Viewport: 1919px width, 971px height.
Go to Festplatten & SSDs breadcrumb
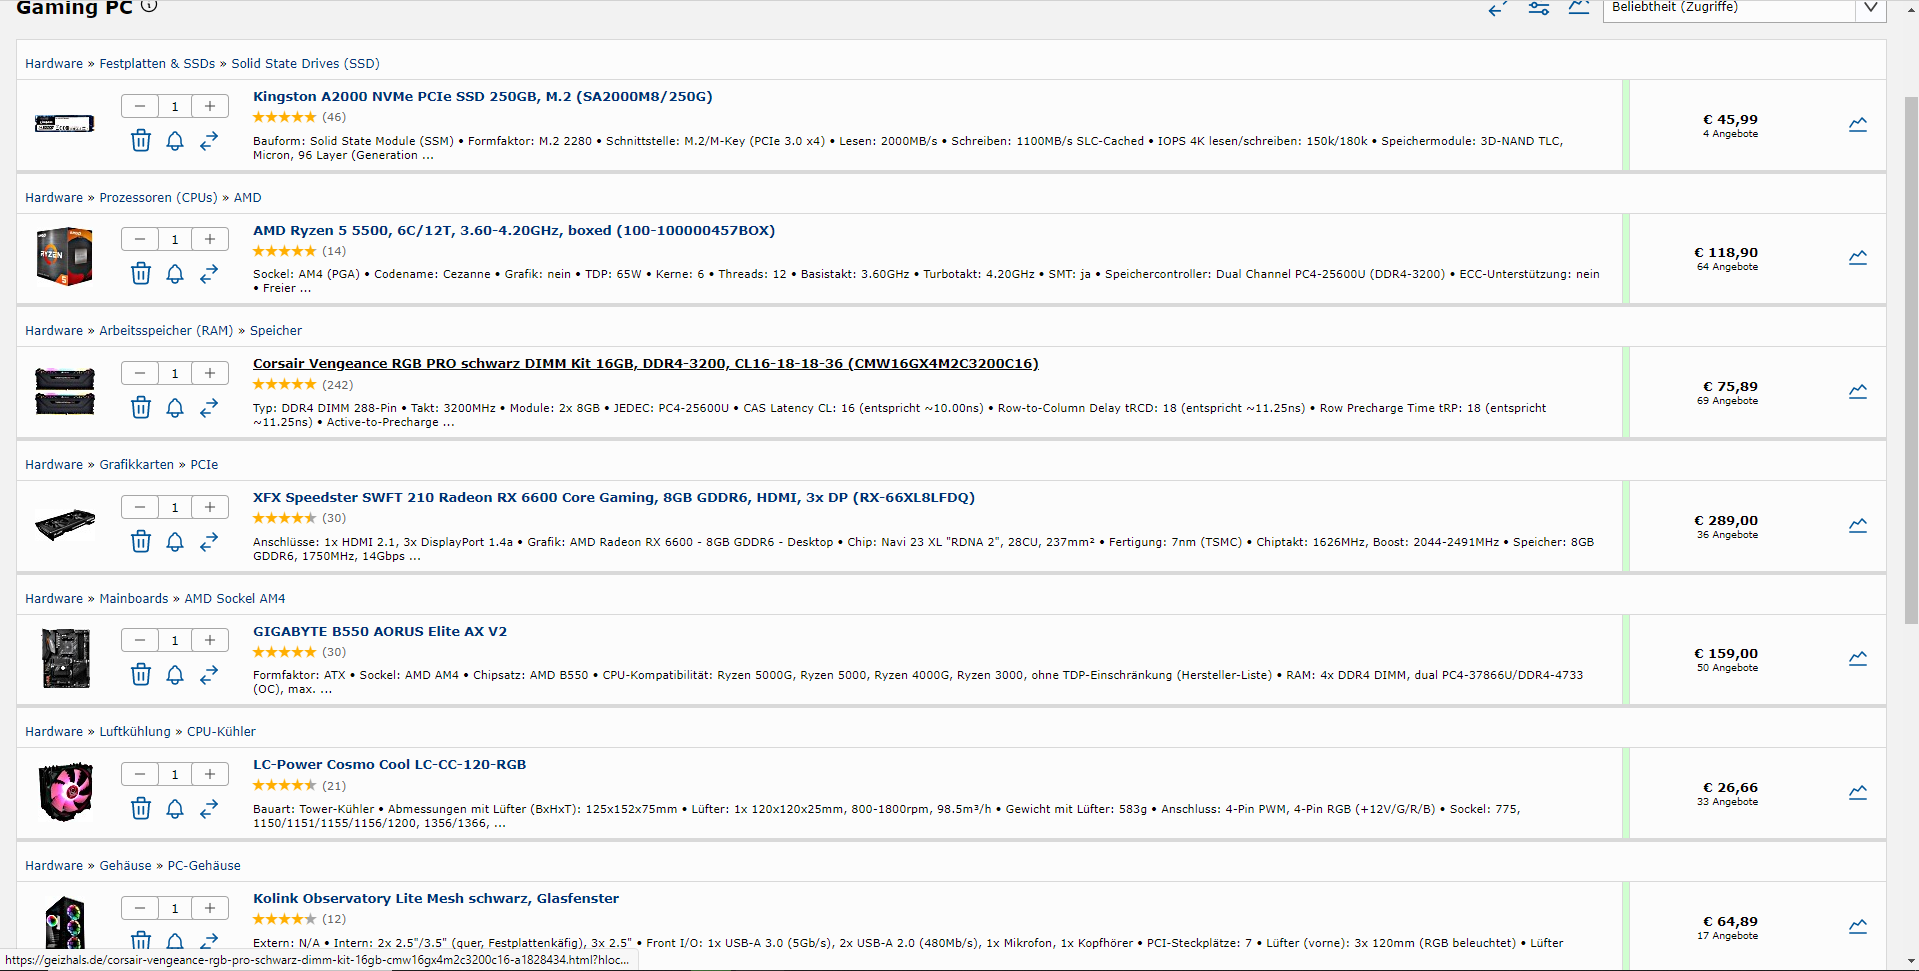tap(157, 63)
